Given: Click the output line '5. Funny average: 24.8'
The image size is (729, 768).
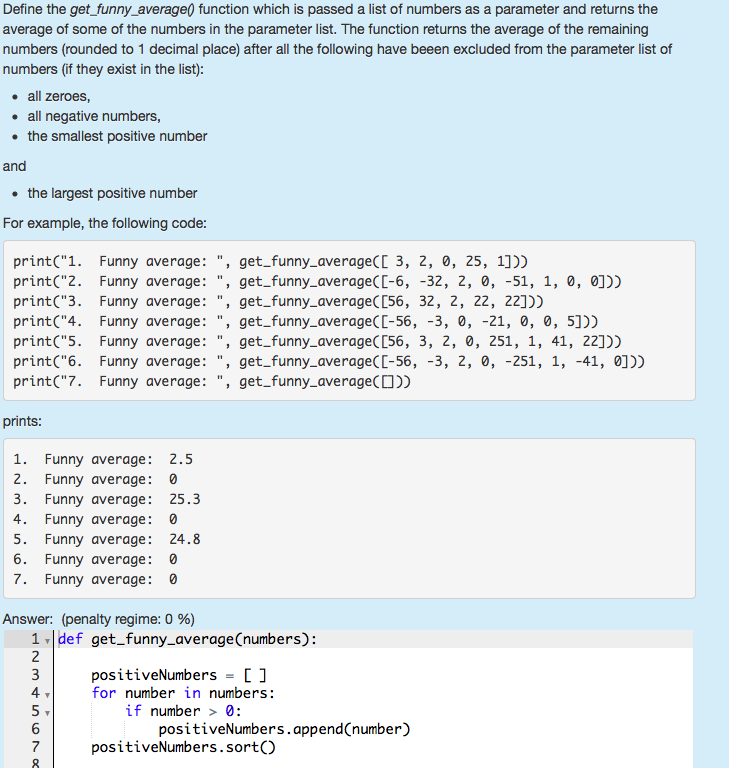Looking at the screenshot, I should tap(106, 539).
